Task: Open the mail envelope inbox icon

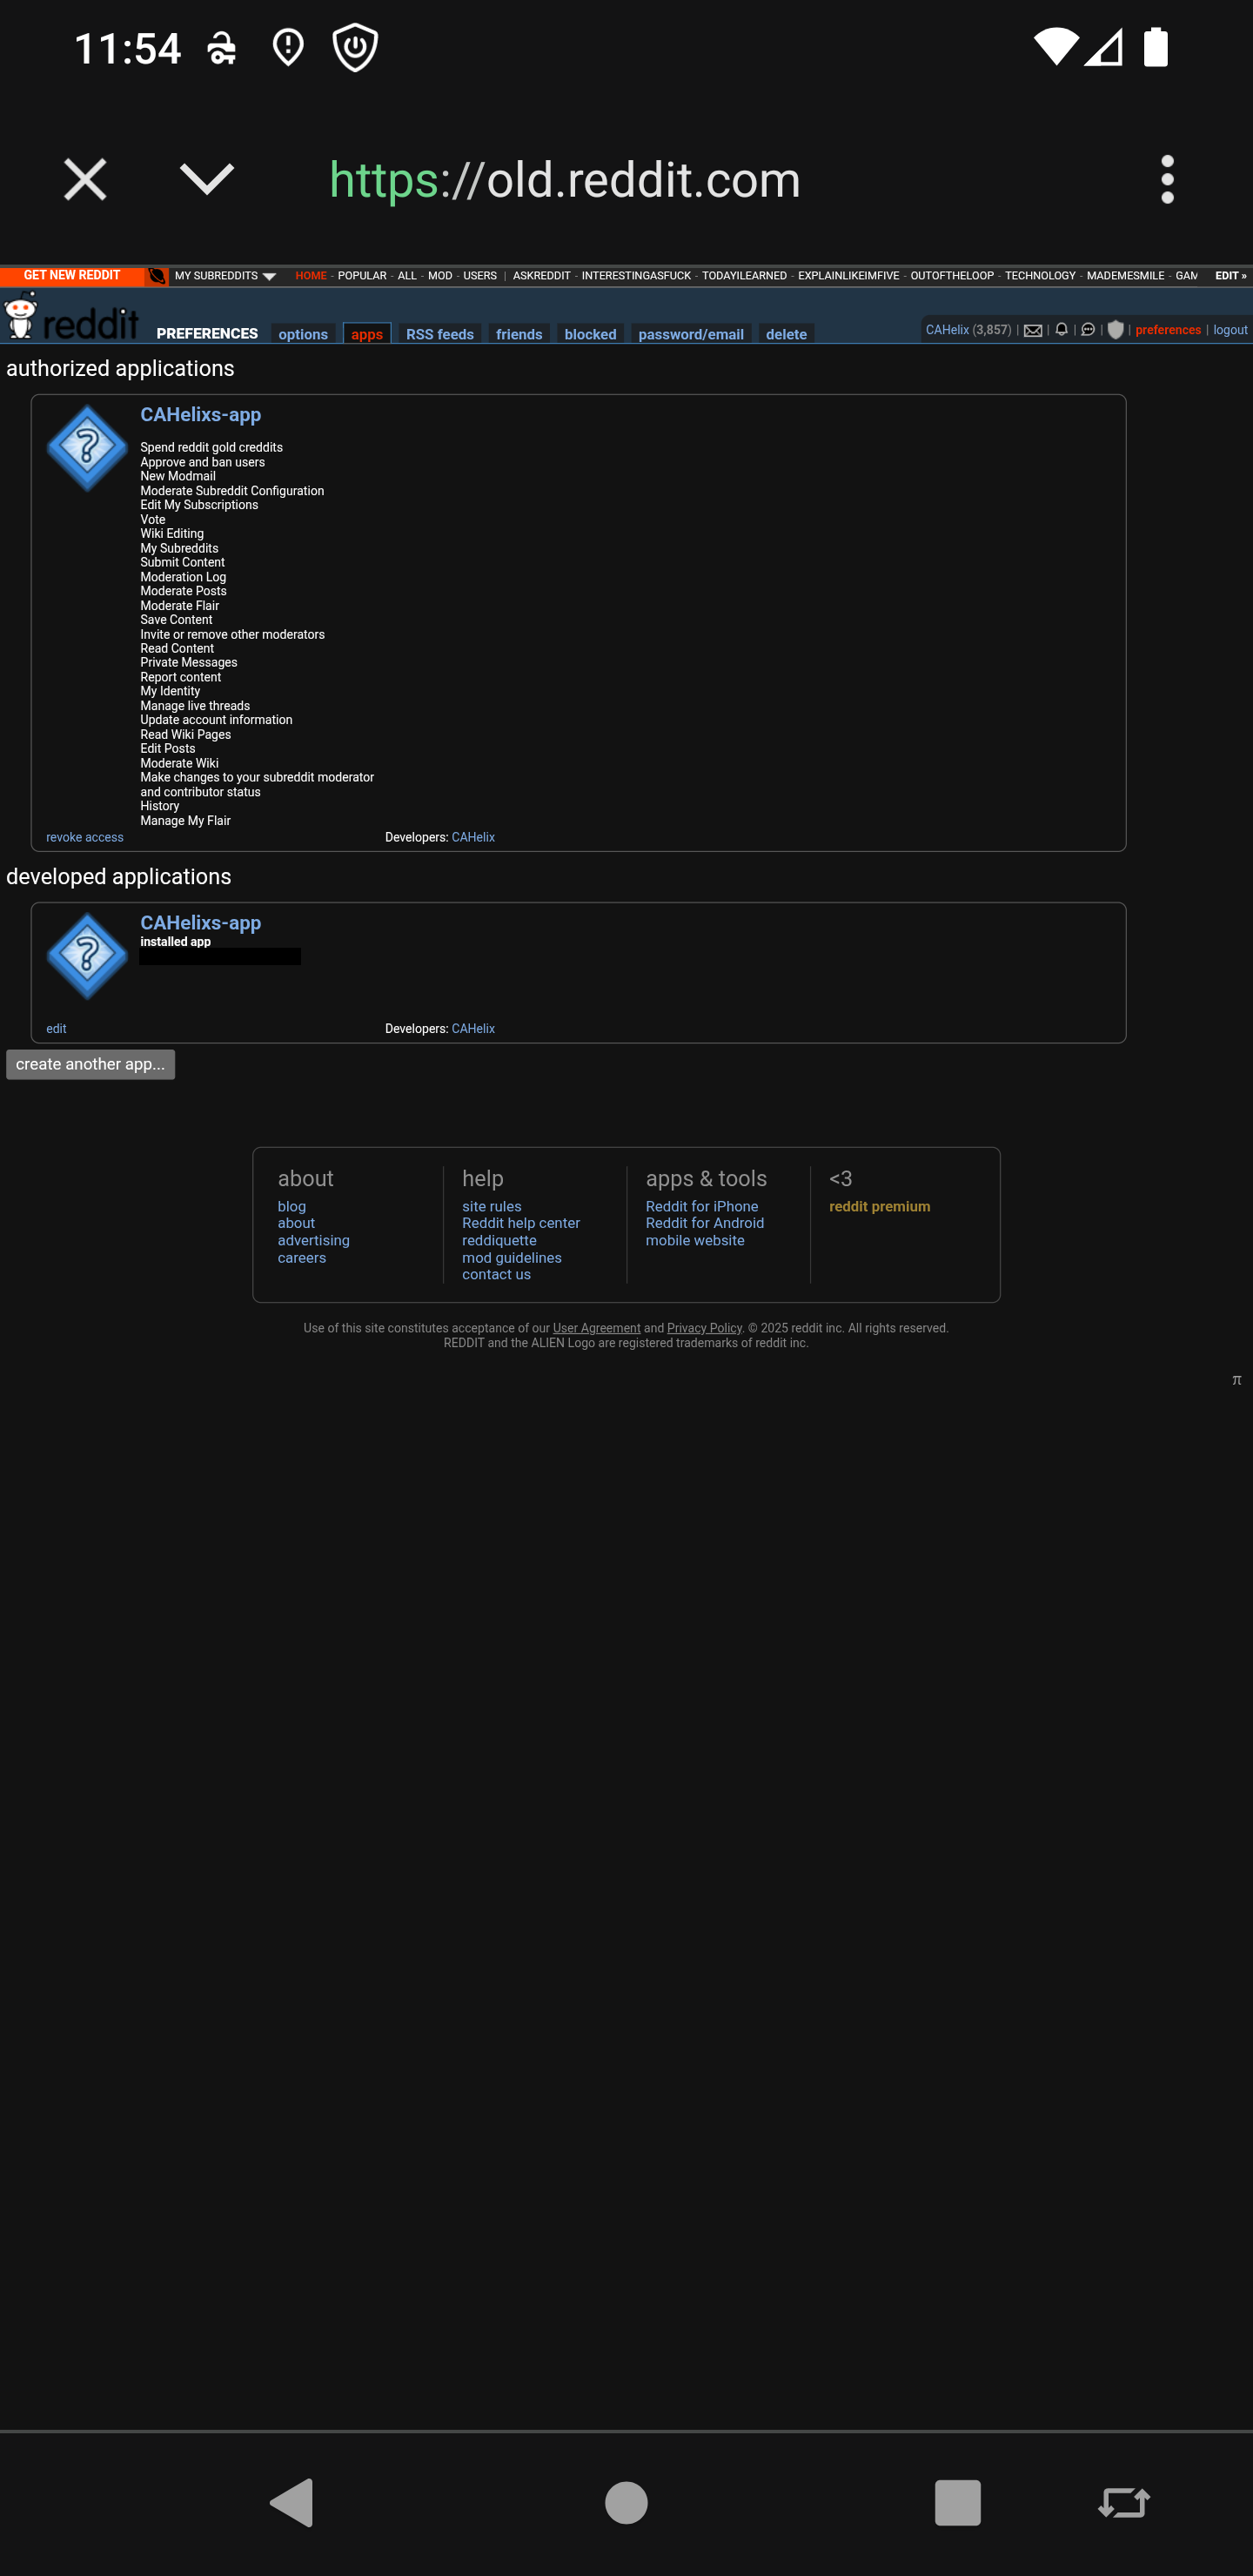Action: coord(1033,330)
